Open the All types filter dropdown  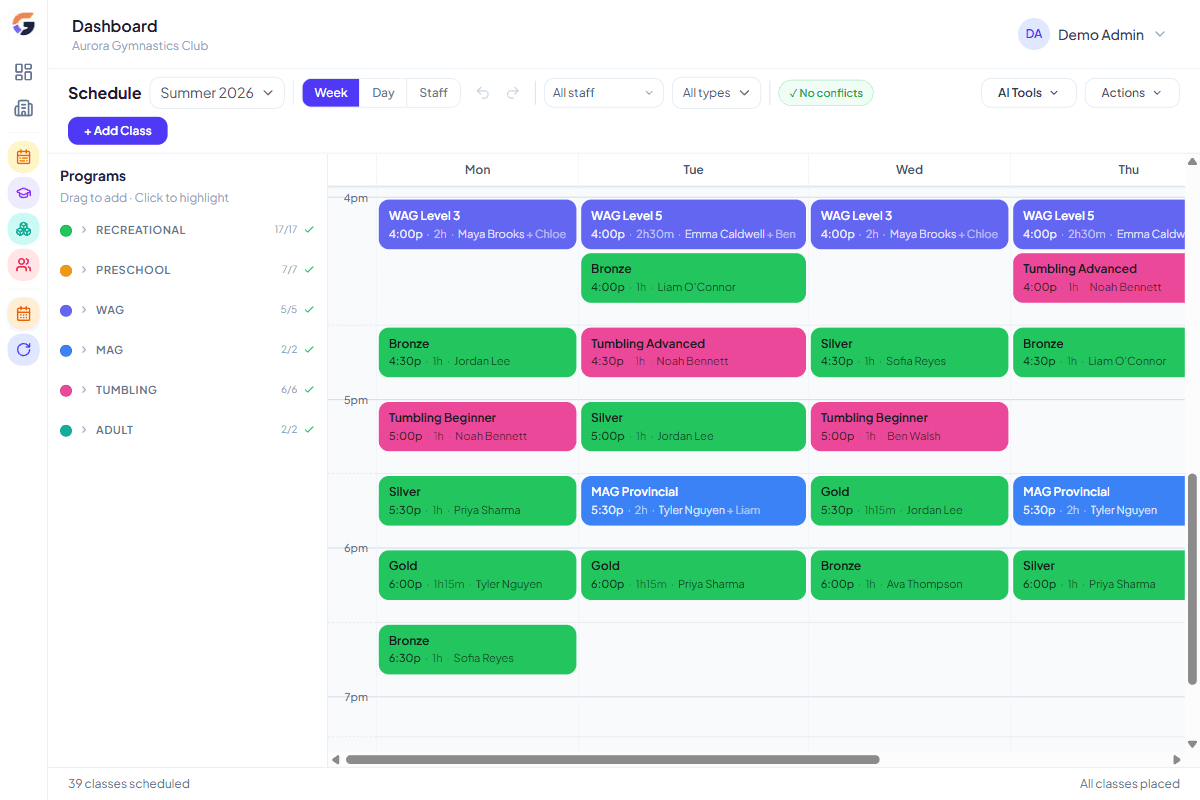click(716, 93)
